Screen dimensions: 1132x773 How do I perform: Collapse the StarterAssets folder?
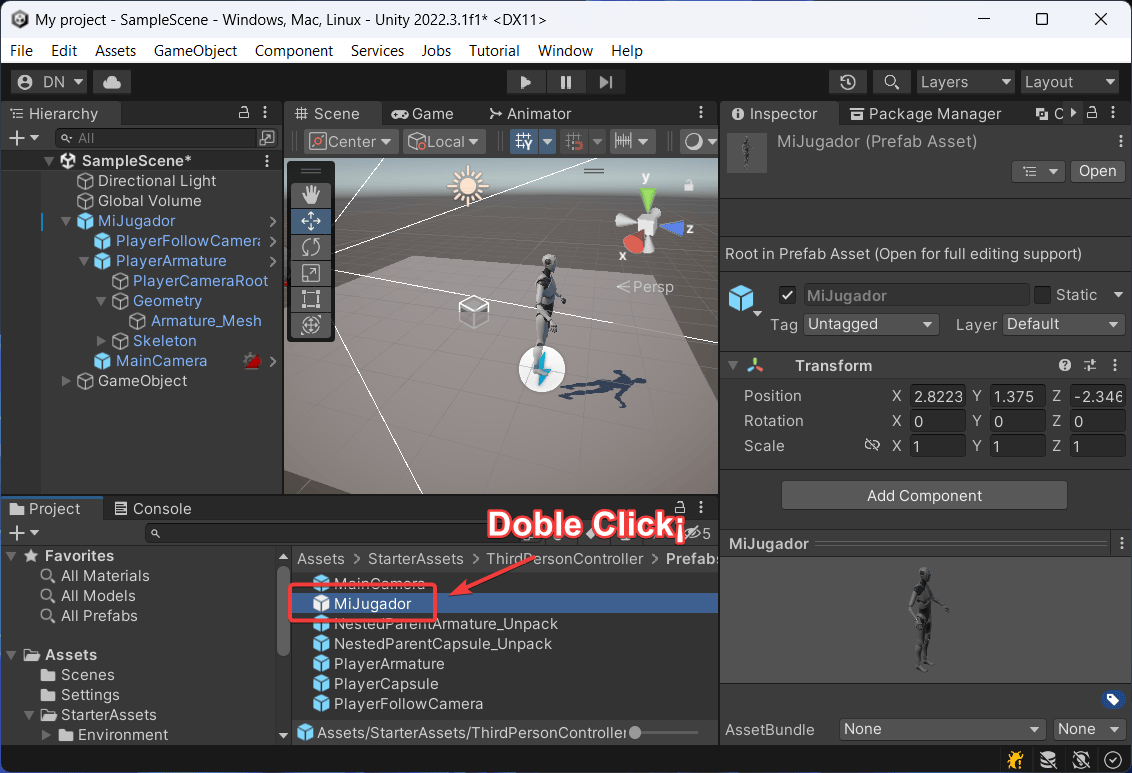click(29, 715)
